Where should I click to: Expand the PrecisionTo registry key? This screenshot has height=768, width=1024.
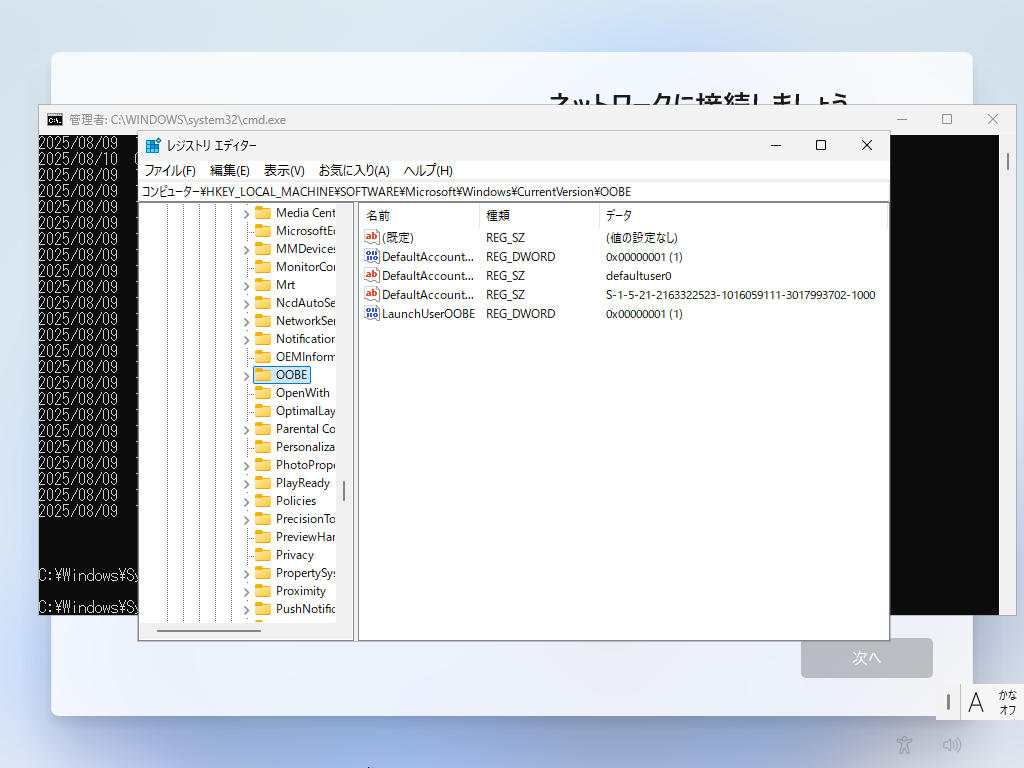point(246,520)
